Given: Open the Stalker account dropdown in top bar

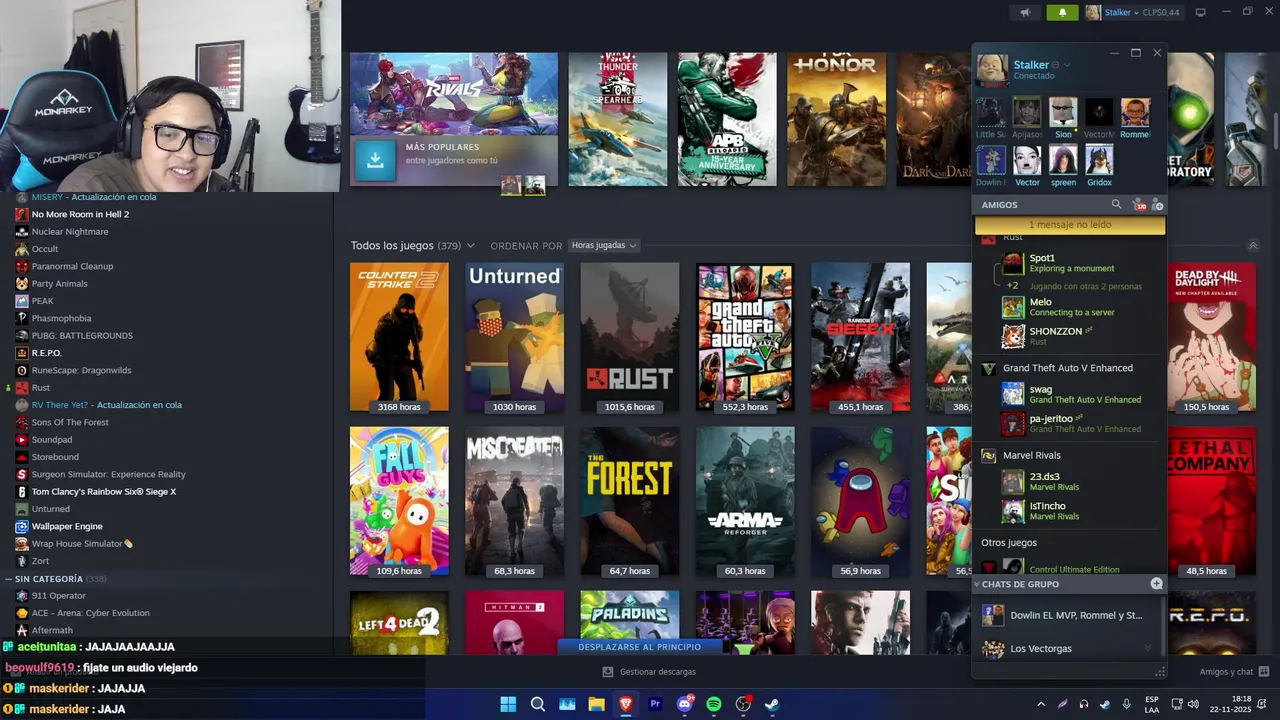Looking at the screenshot, I should (1120, 12).
